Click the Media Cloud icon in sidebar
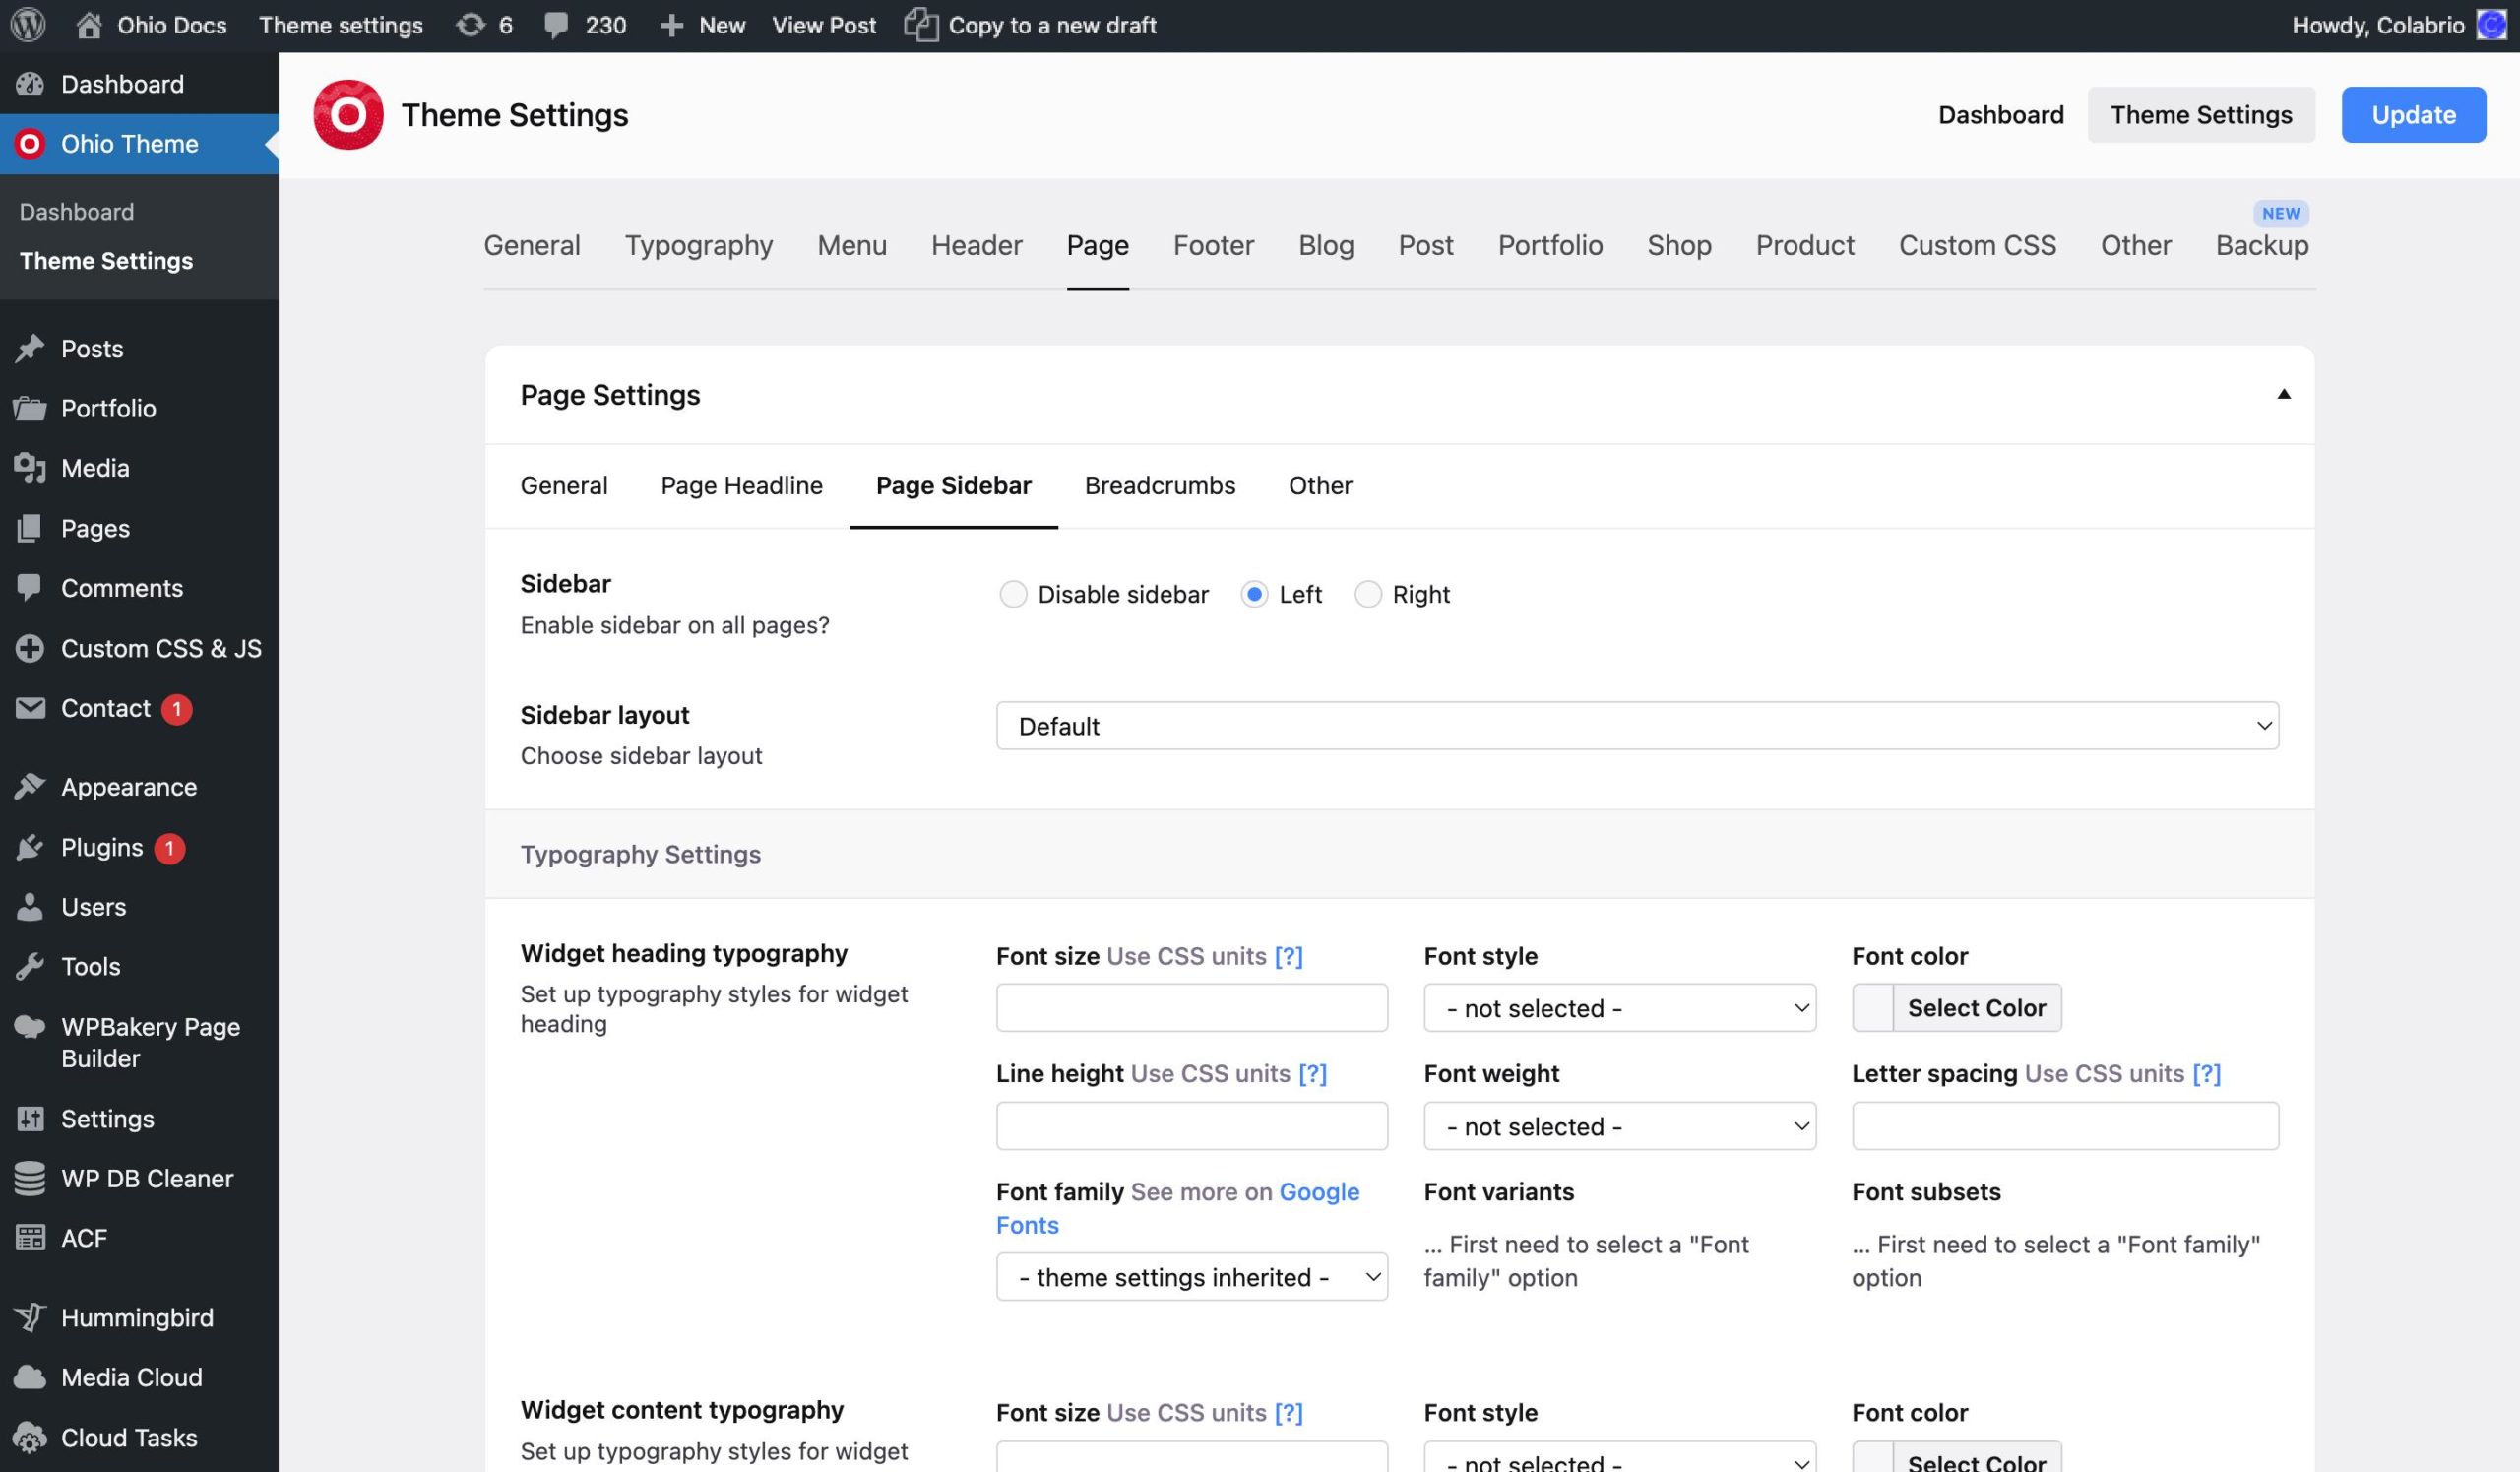This screenshot has height=1472, width=2520. [x=30, y=1378]
